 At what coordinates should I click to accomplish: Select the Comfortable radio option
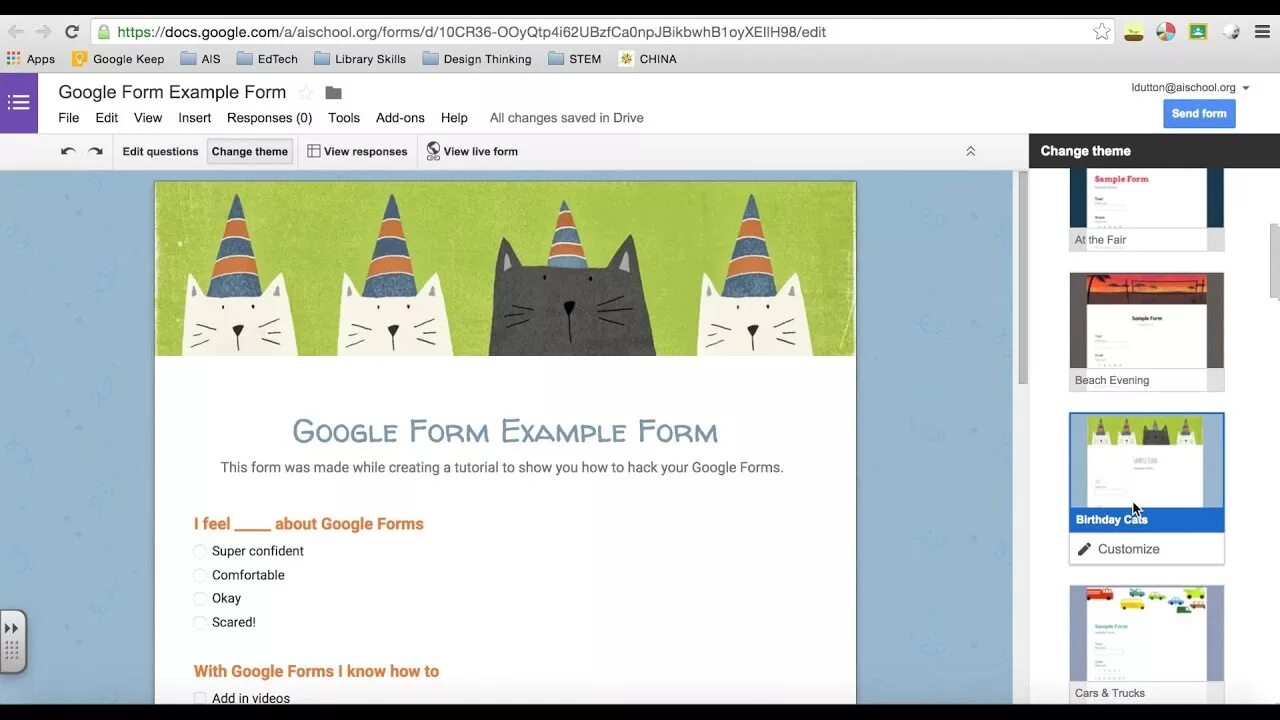[x=200, y=575]
